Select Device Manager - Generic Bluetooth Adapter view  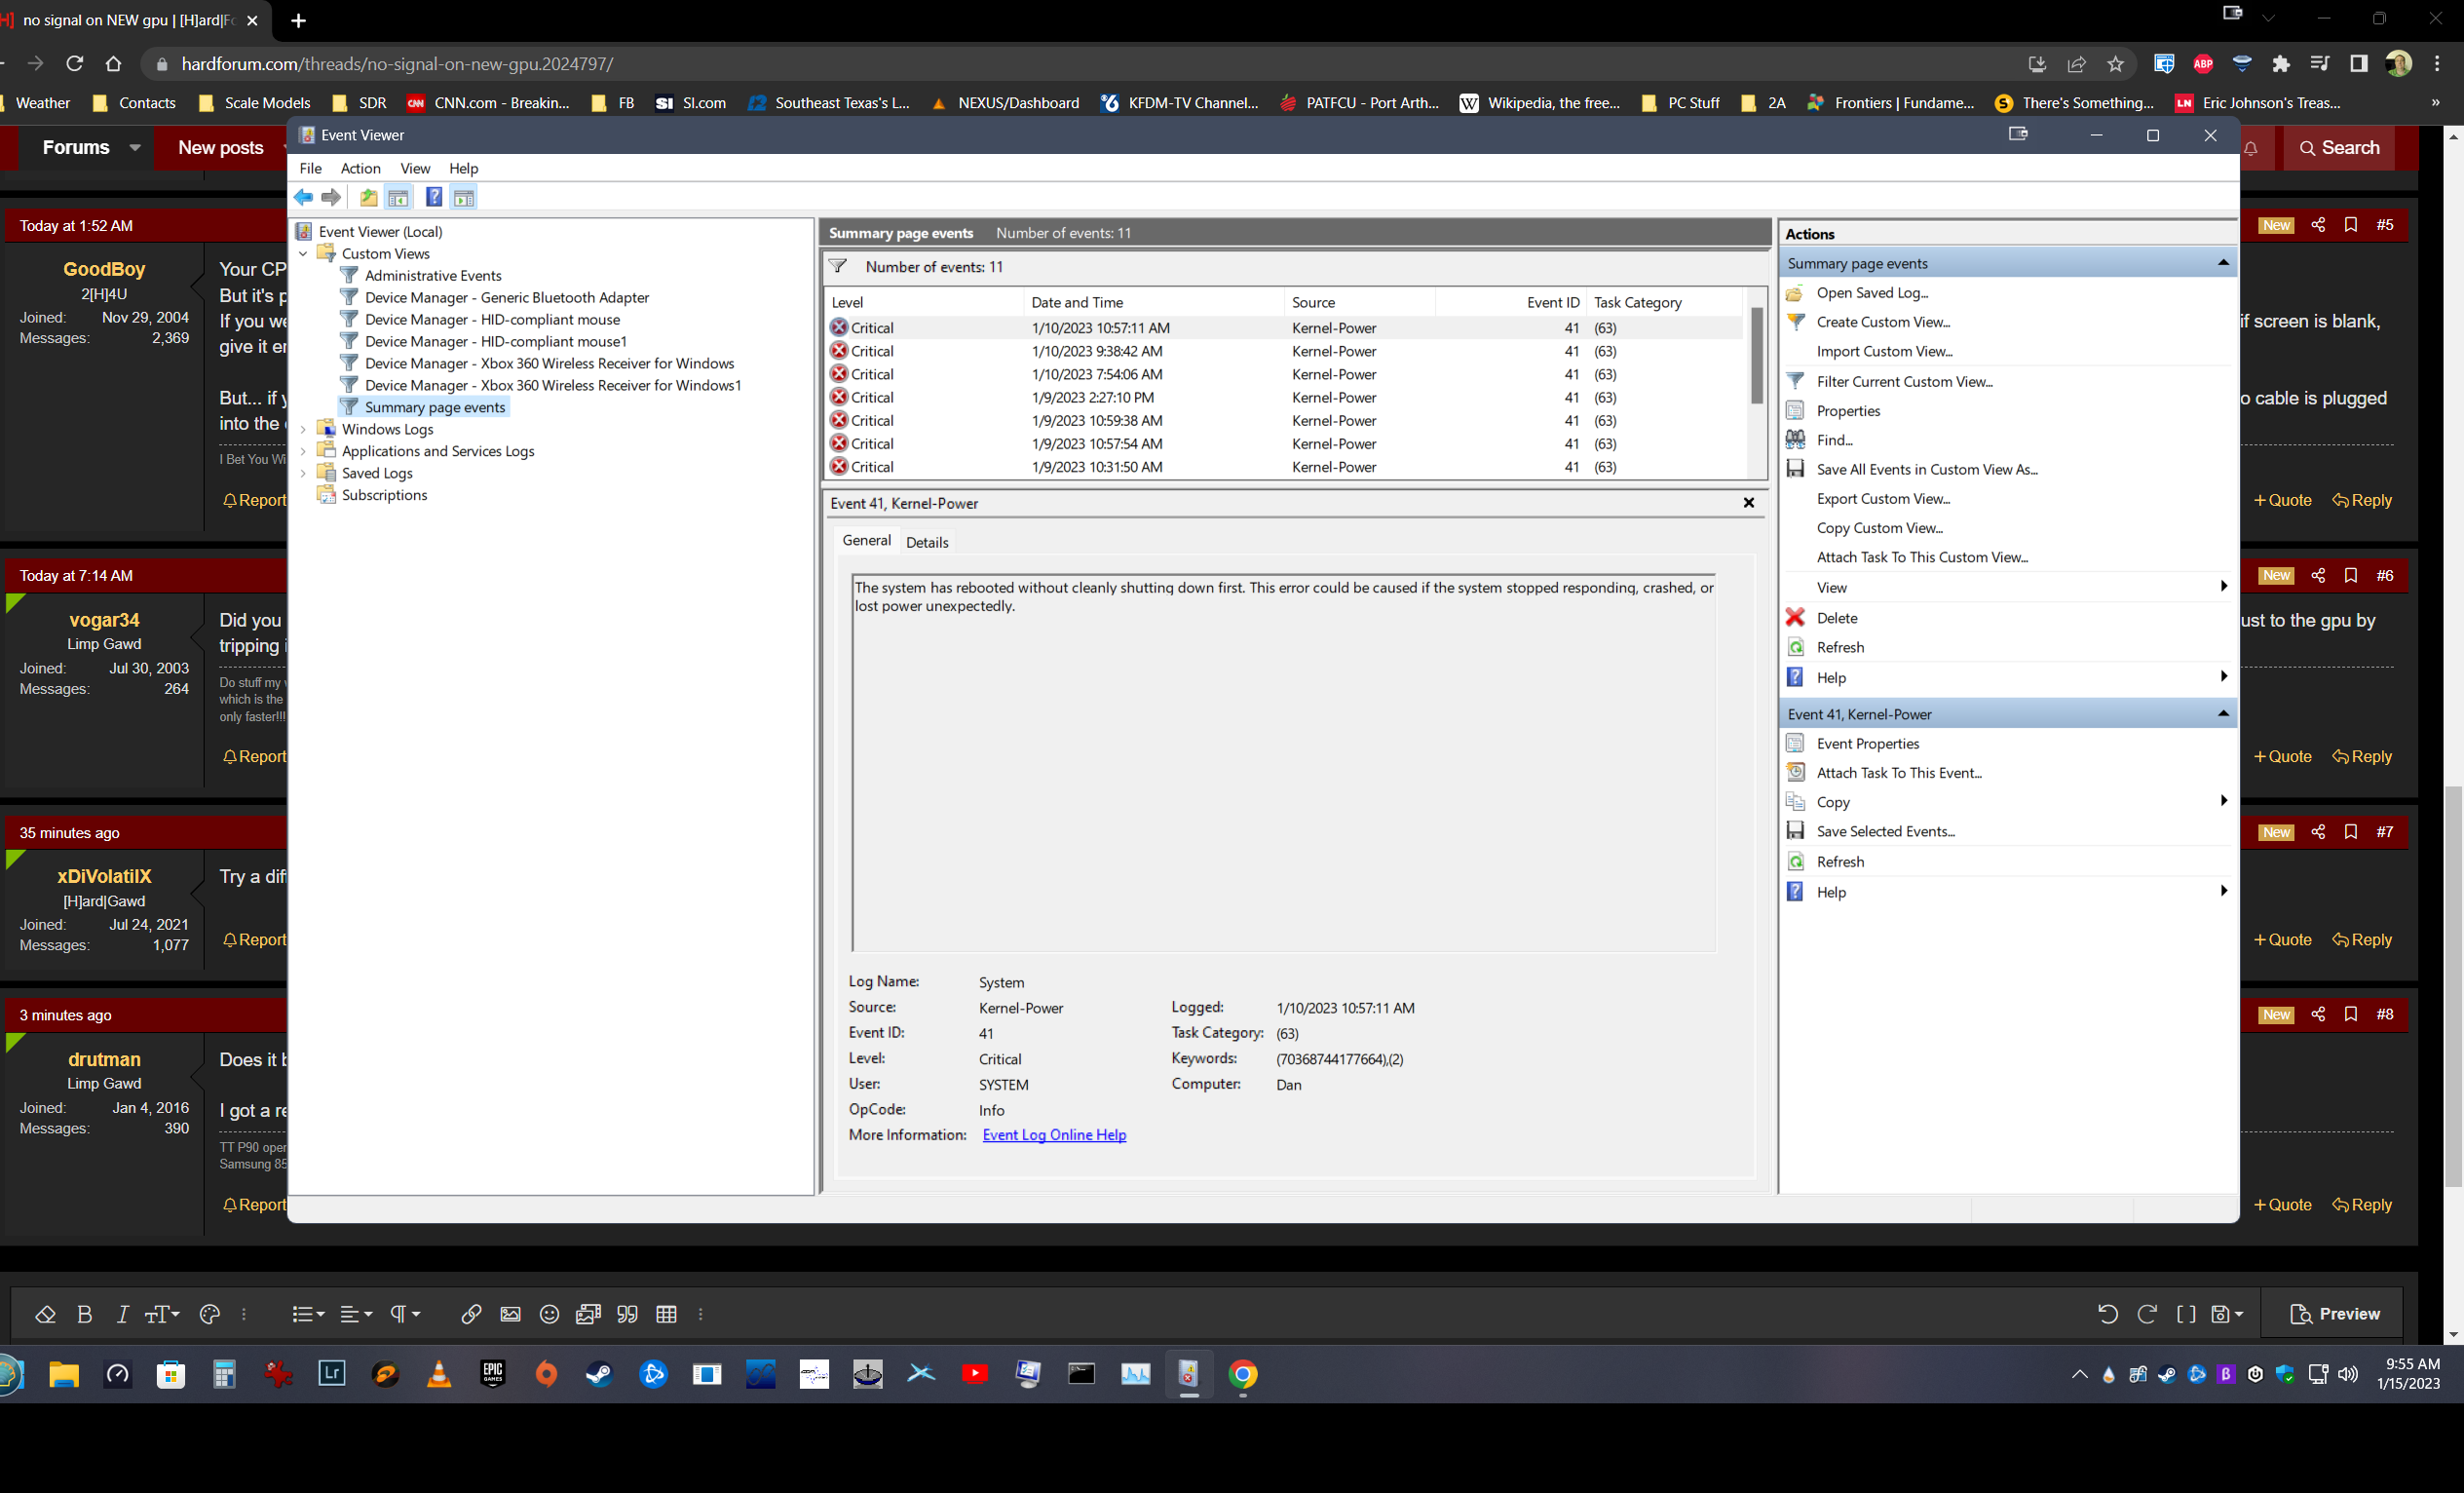click(x=507, y=297)
